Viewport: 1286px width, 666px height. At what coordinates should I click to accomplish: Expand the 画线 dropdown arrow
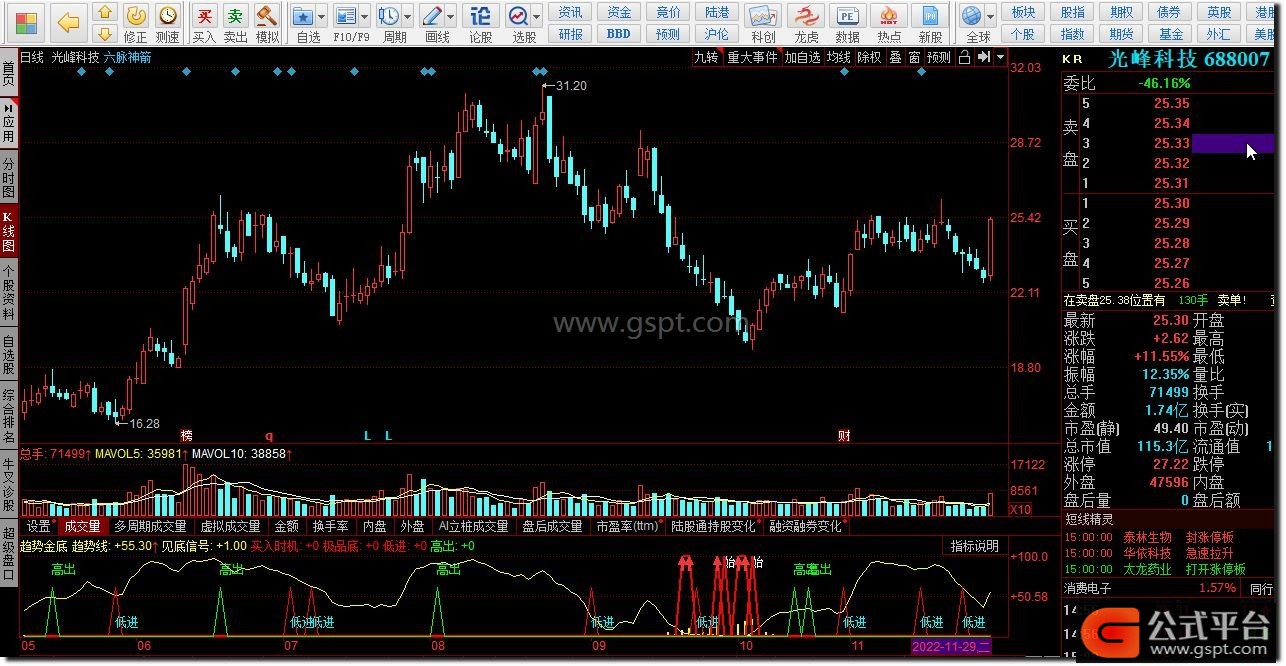pyautogui.click(x=451, y=17)
